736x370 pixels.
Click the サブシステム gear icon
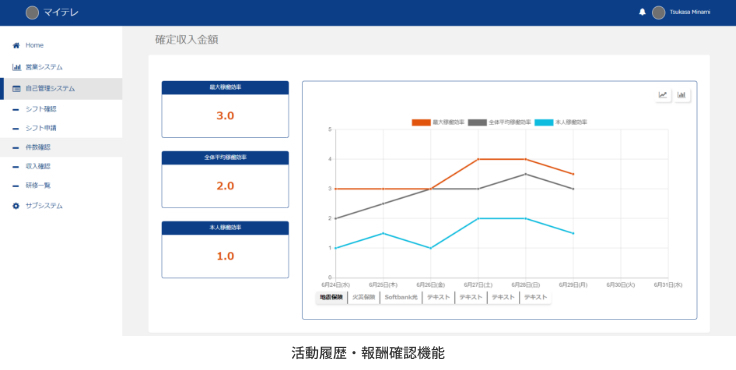(x=16, y=206)
